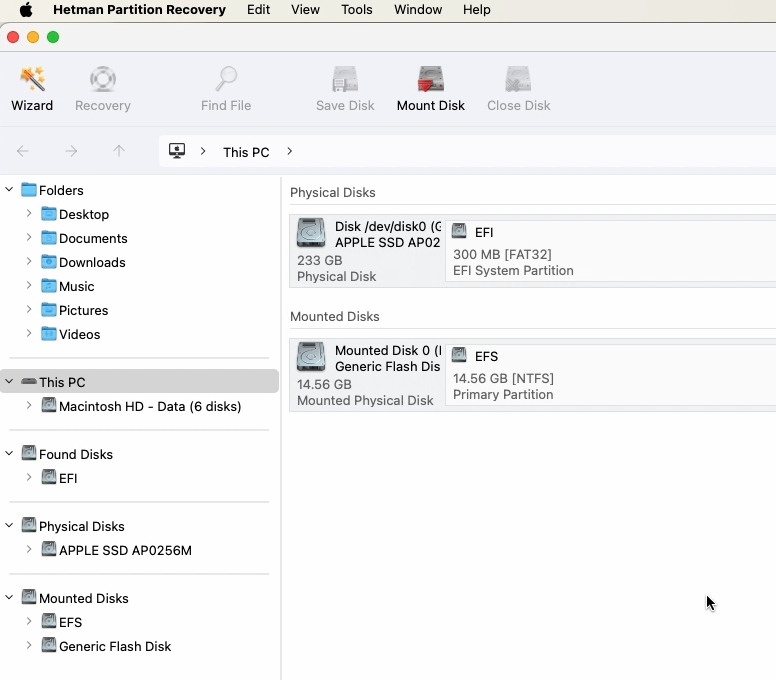The width and height of the screenshot is (776, 680).
Task: Collapse the Folders tree section
Action: pos(9,190)
